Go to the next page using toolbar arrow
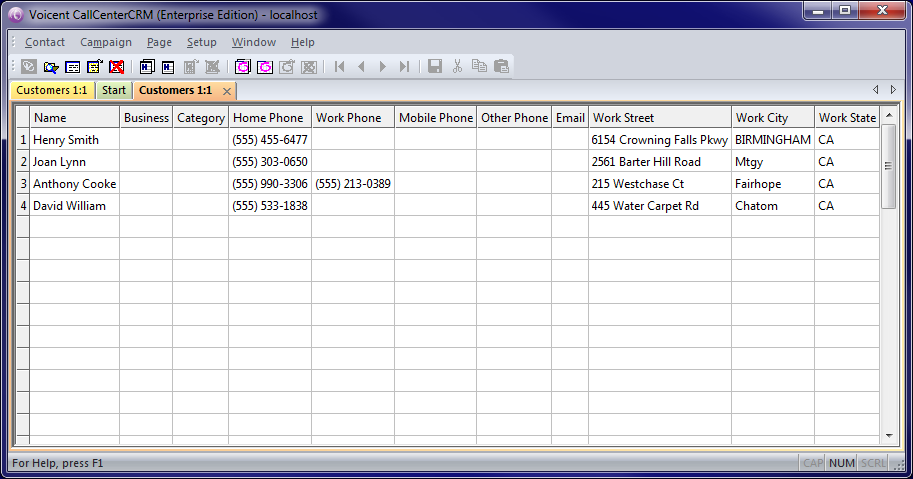913x479 pixels. [x=383, y=67]
